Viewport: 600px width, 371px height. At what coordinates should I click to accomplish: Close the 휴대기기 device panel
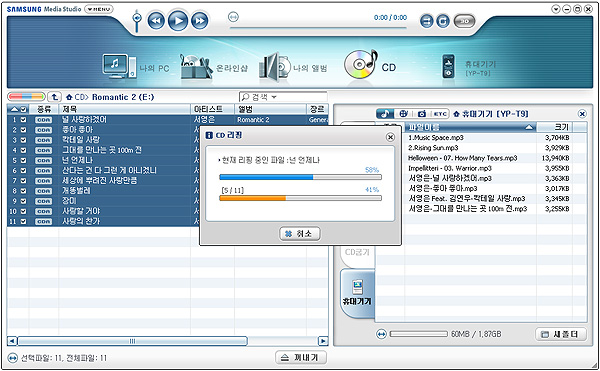pyautogui.click(x=582, y=114)
